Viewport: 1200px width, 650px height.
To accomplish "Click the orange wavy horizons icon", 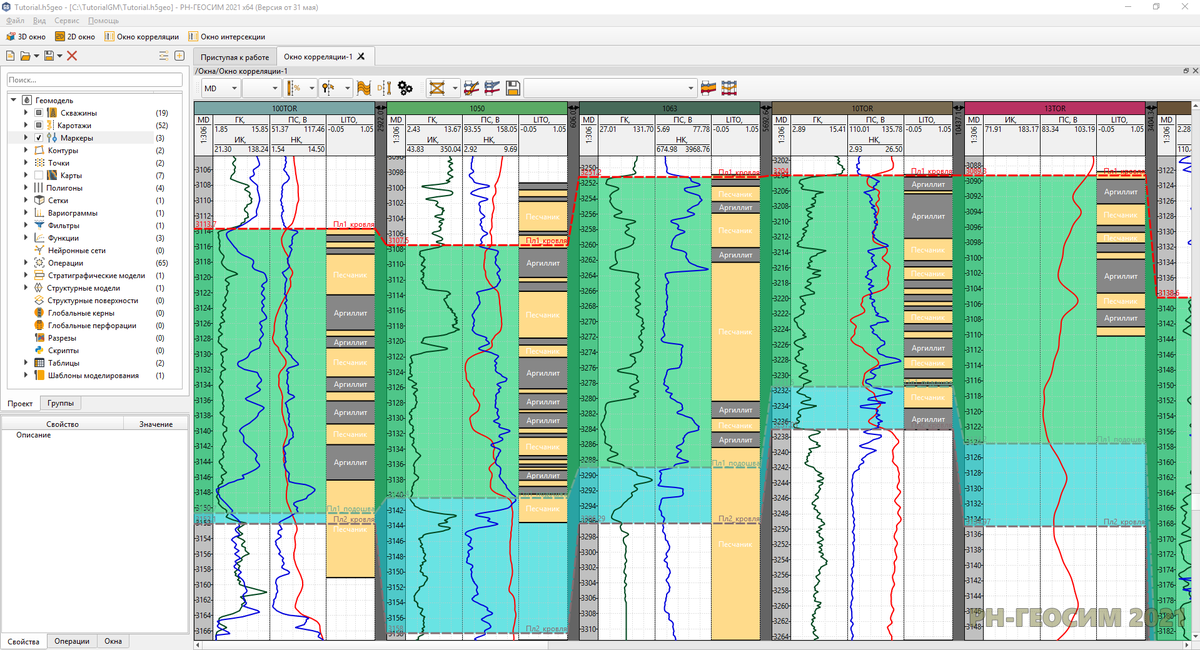I will (x=363, y=88).
